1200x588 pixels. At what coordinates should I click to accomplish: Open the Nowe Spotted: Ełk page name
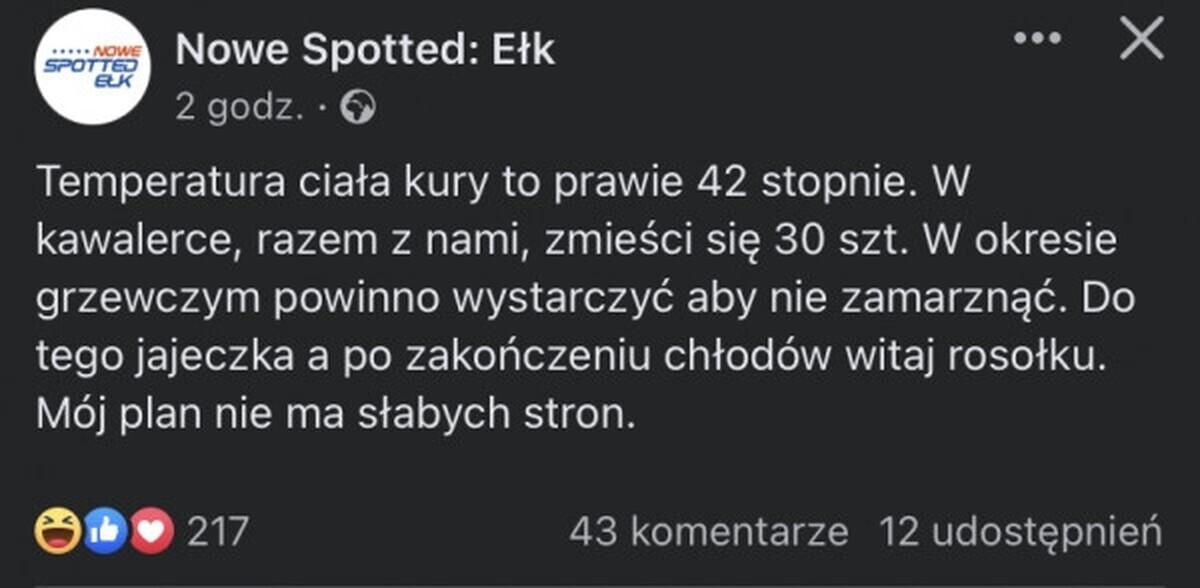tap(365, 49)
